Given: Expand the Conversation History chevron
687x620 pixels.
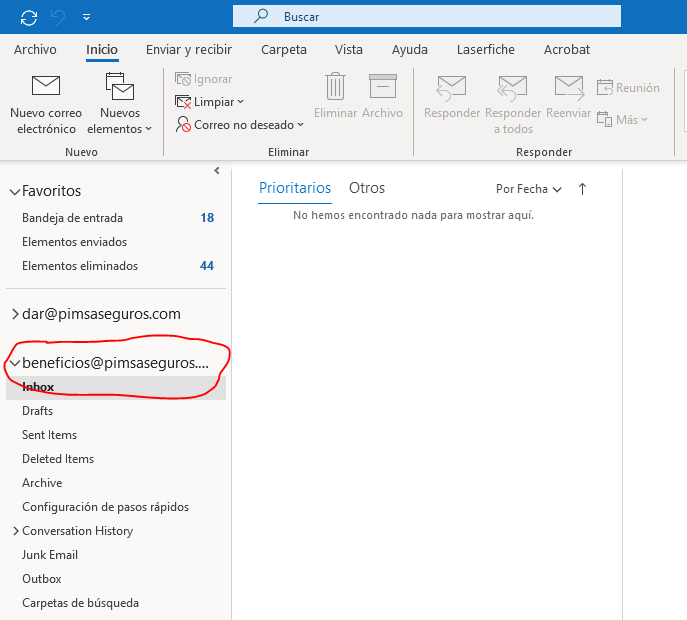Looking at the screenshot, I should pos(16,531).
